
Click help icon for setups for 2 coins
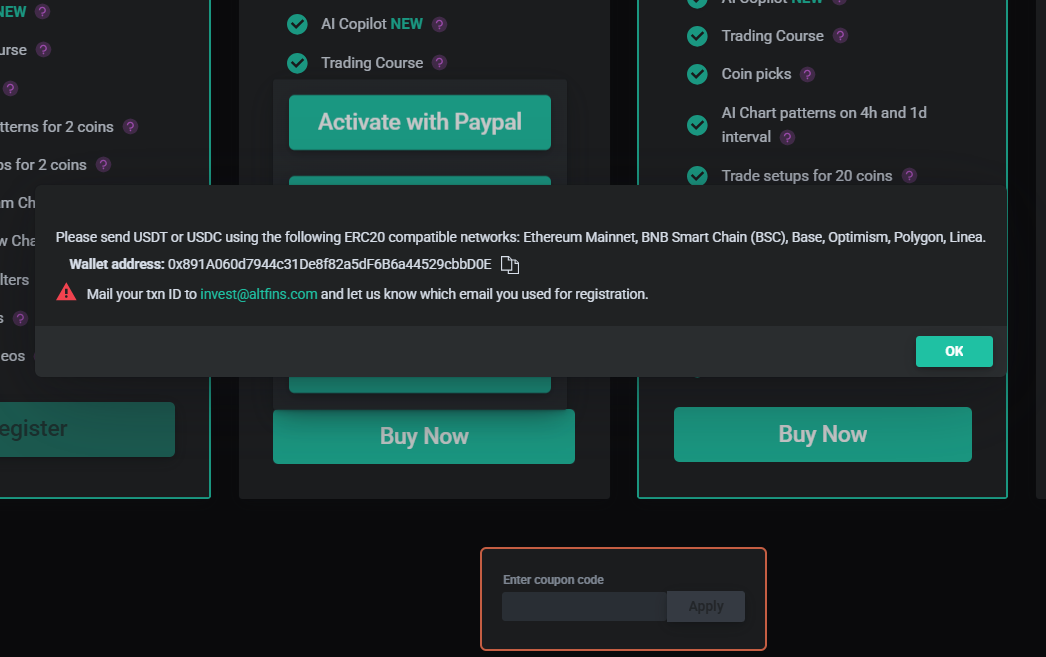(103, 164)
